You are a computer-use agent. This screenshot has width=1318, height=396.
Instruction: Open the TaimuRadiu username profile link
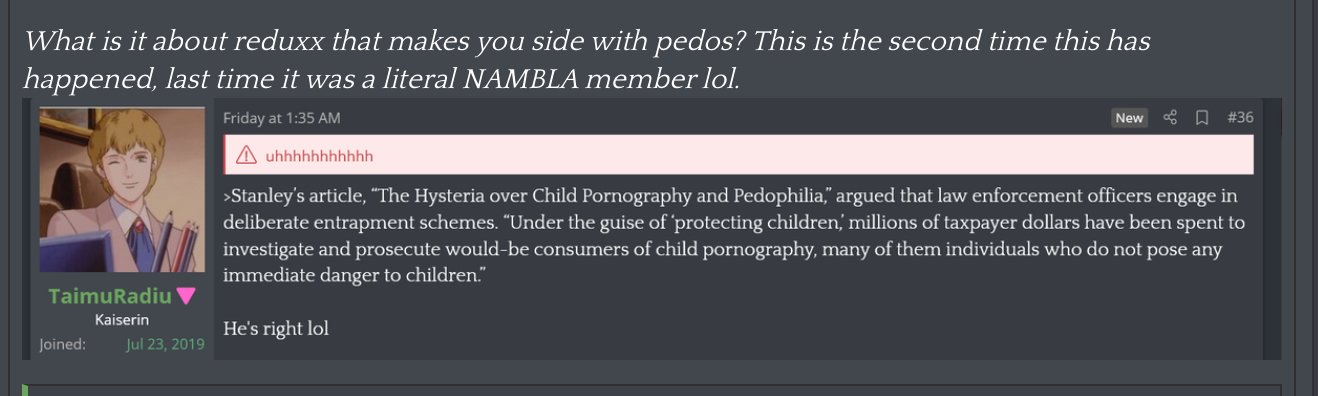point(109,296)
